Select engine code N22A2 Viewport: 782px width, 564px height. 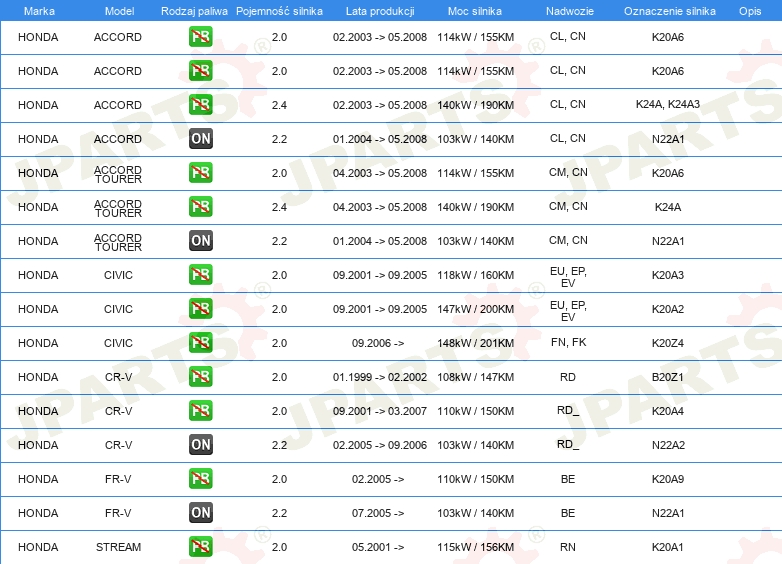[x=668, y=445]
